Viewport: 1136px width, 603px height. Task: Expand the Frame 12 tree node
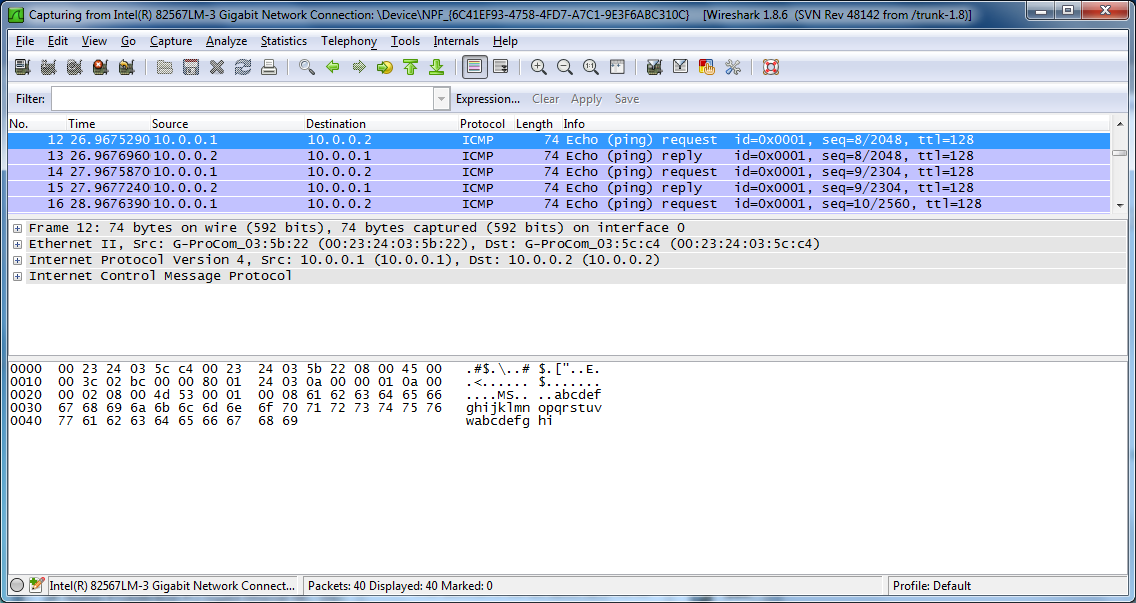(17, 228)
